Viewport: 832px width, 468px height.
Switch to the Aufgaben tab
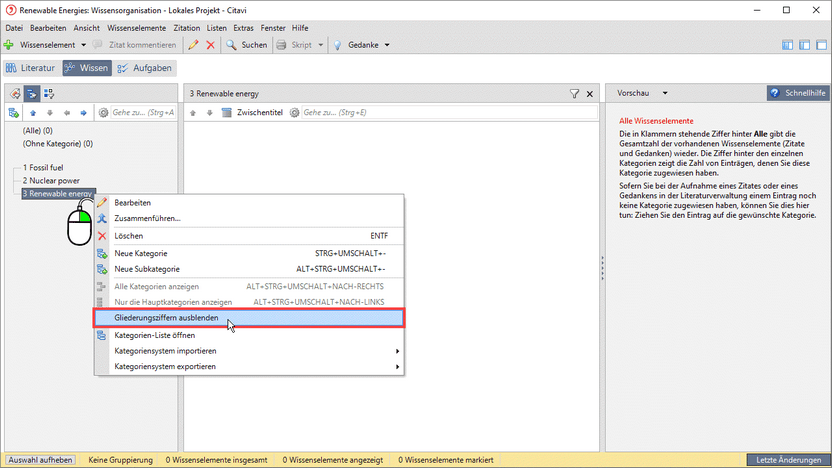(x=145, y=68)
